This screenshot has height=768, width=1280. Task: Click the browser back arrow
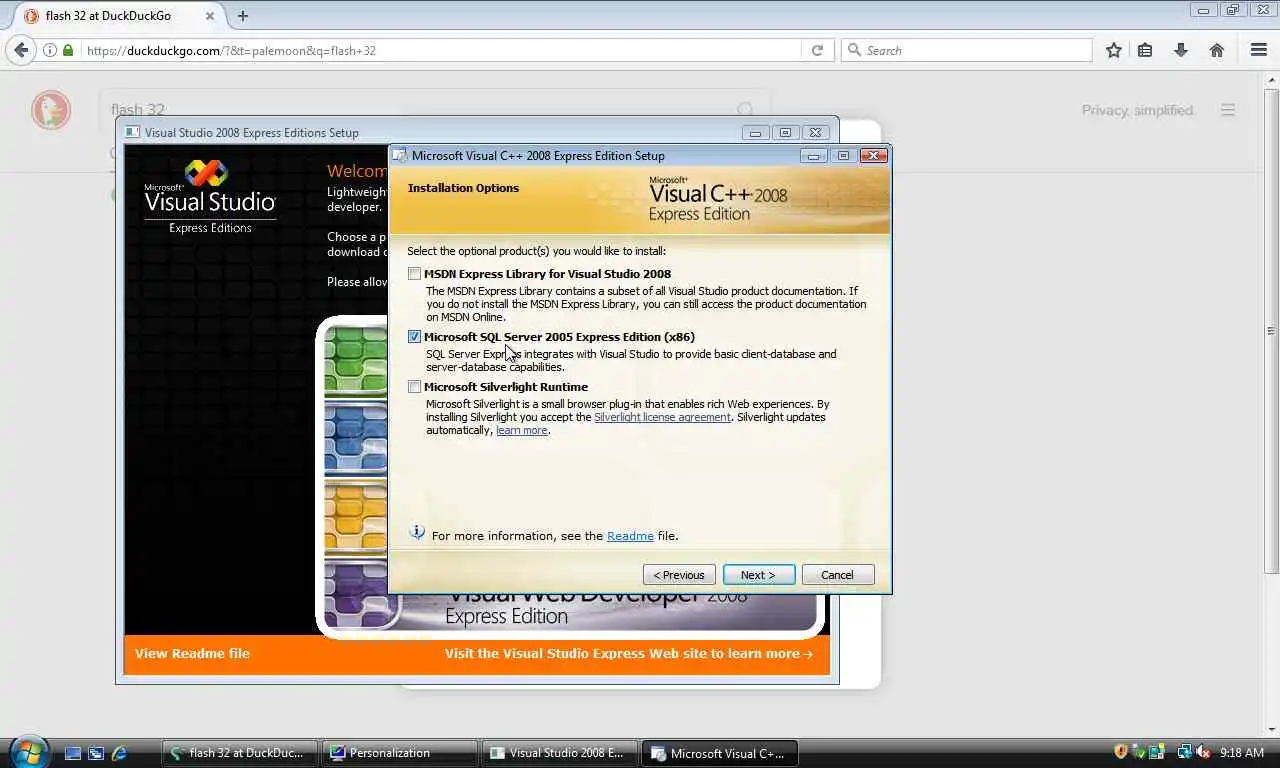[21, 50]
